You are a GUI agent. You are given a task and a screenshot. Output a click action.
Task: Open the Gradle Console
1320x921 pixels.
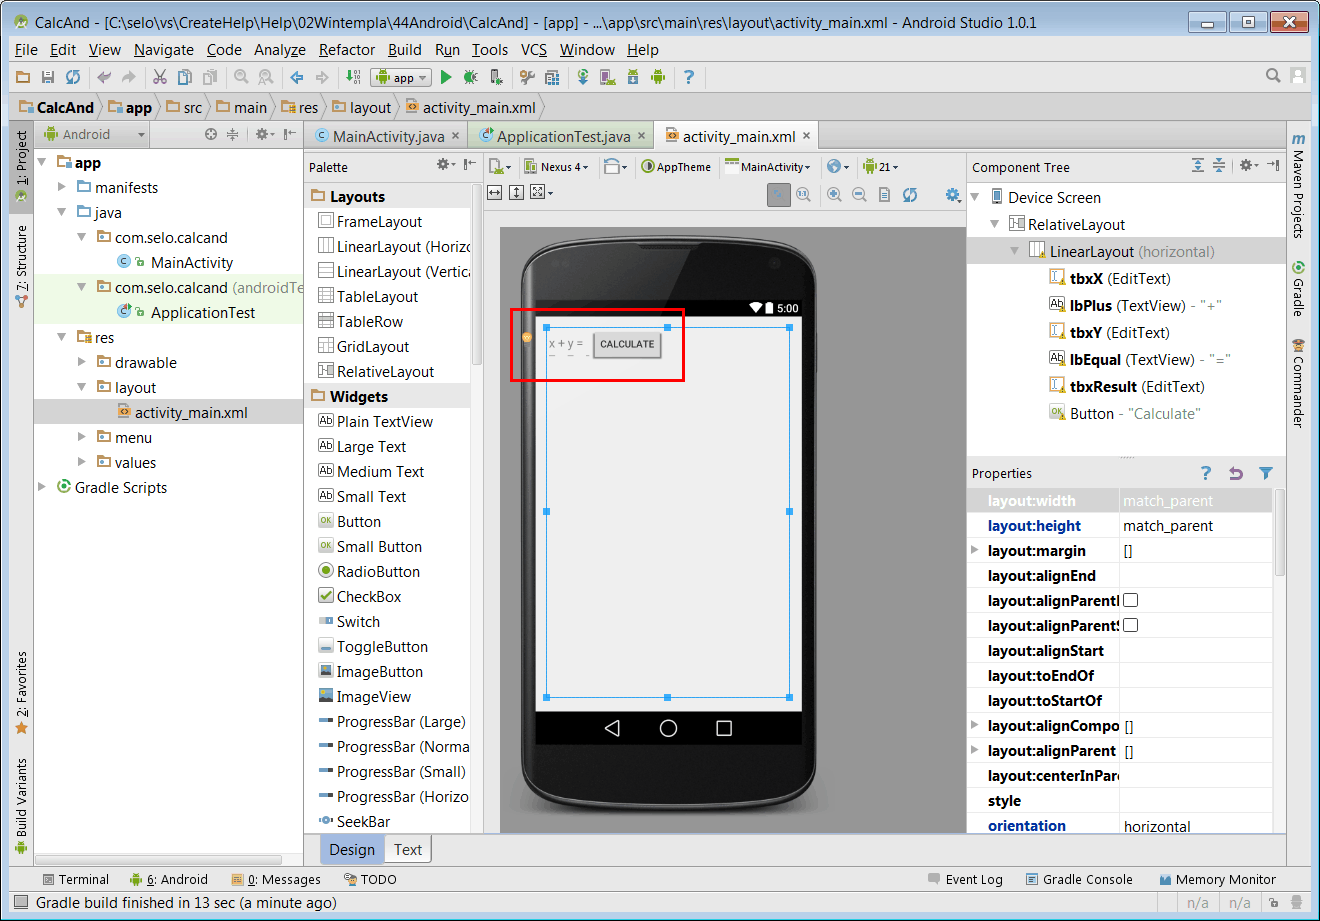[x=1079, y=879]
